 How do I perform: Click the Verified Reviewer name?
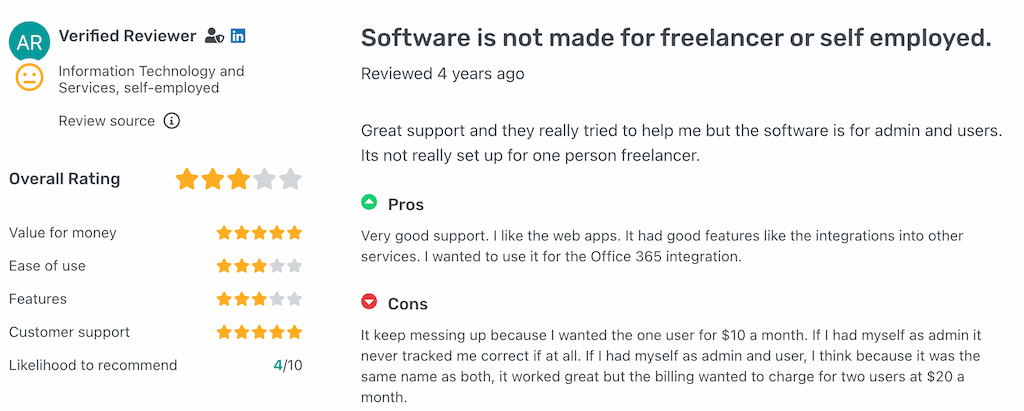(x=127, y=36)
